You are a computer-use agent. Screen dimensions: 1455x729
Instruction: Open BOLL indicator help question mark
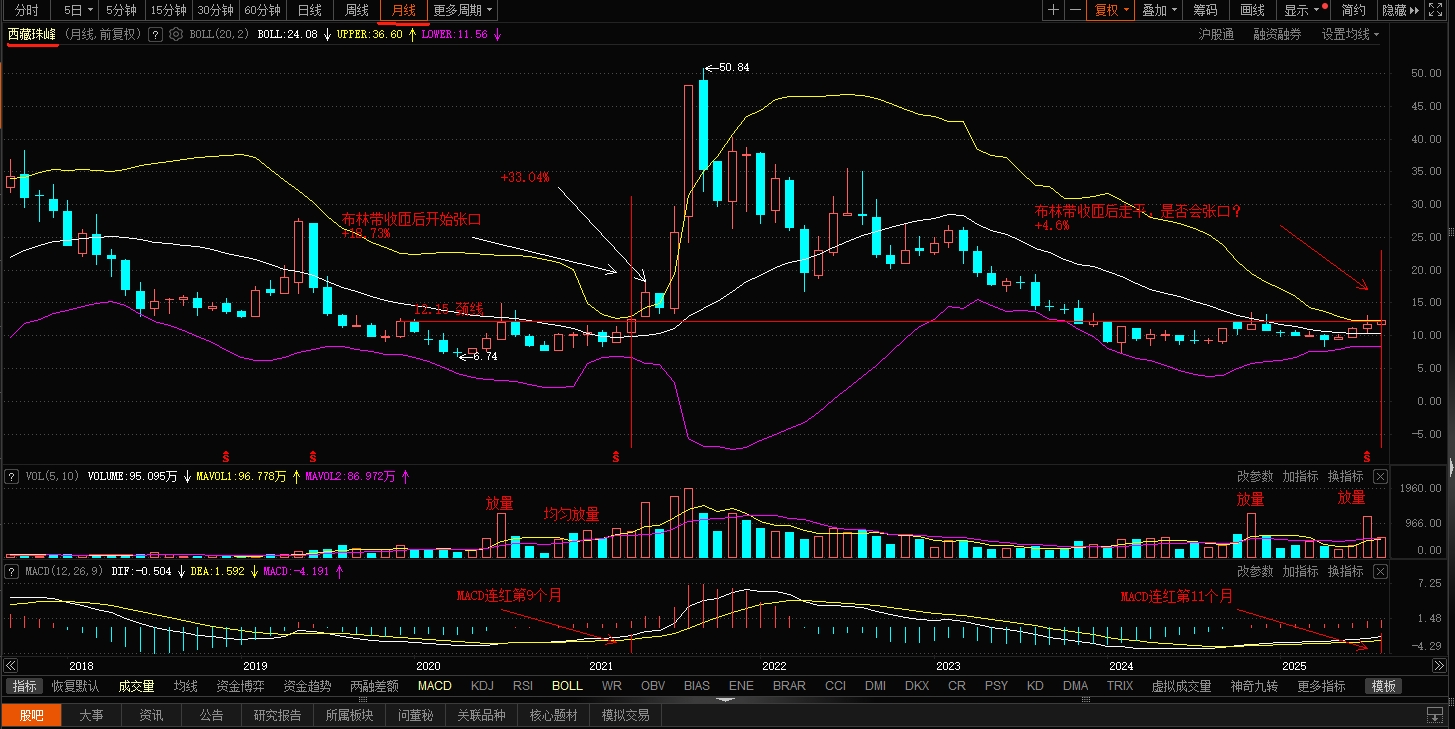point(155,34)
